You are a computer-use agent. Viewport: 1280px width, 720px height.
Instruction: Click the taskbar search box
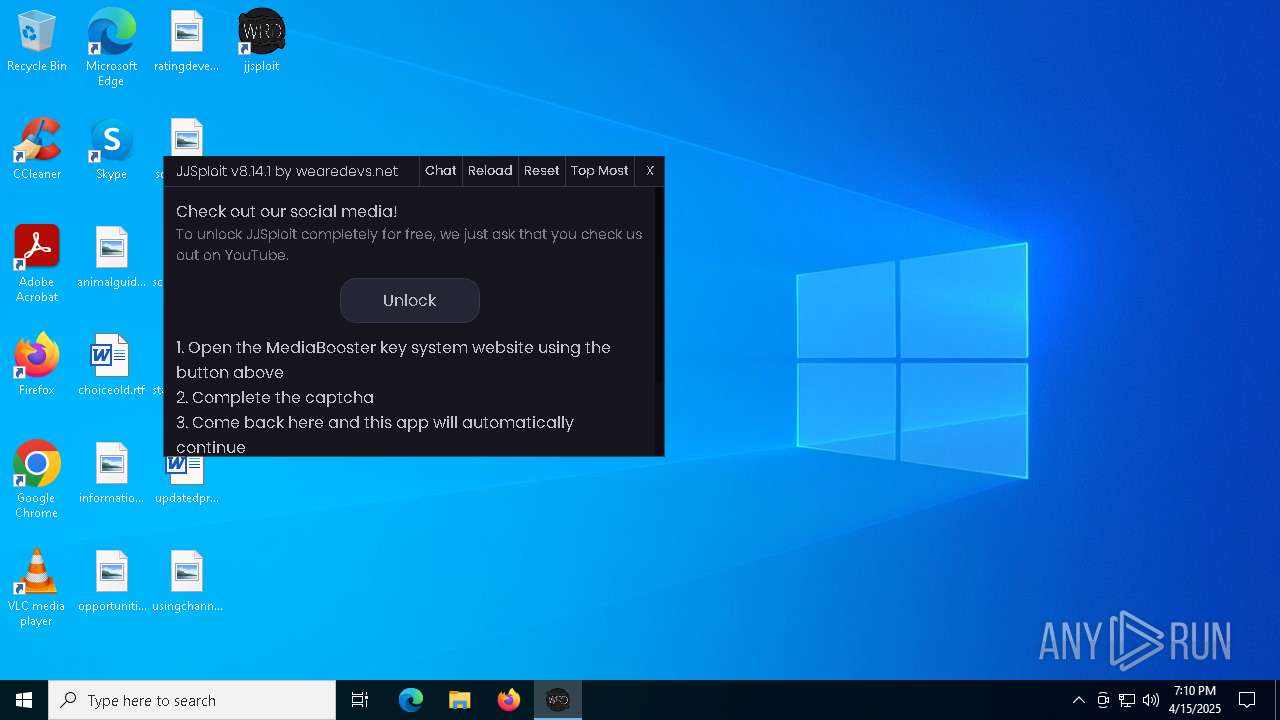tap(192, 700)
